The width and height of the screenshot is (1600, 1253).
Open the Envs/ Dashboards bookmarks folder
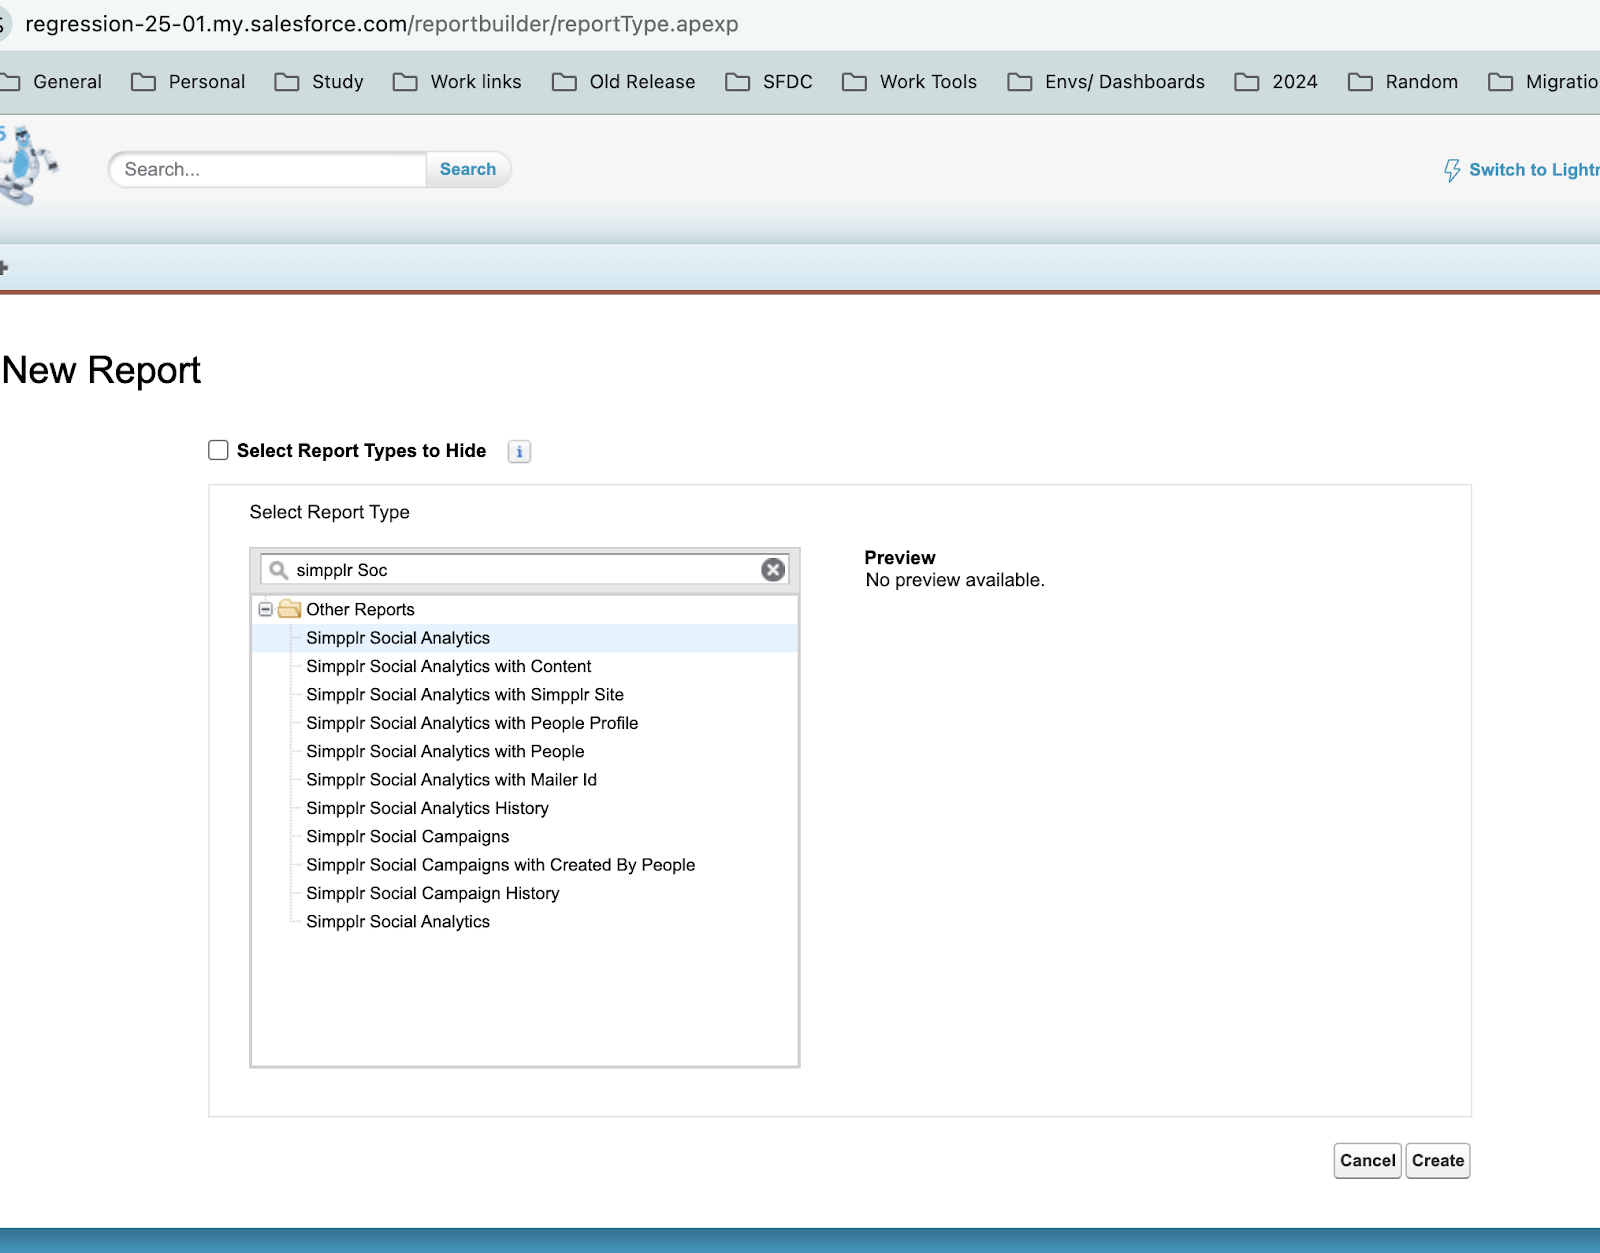1106,82
